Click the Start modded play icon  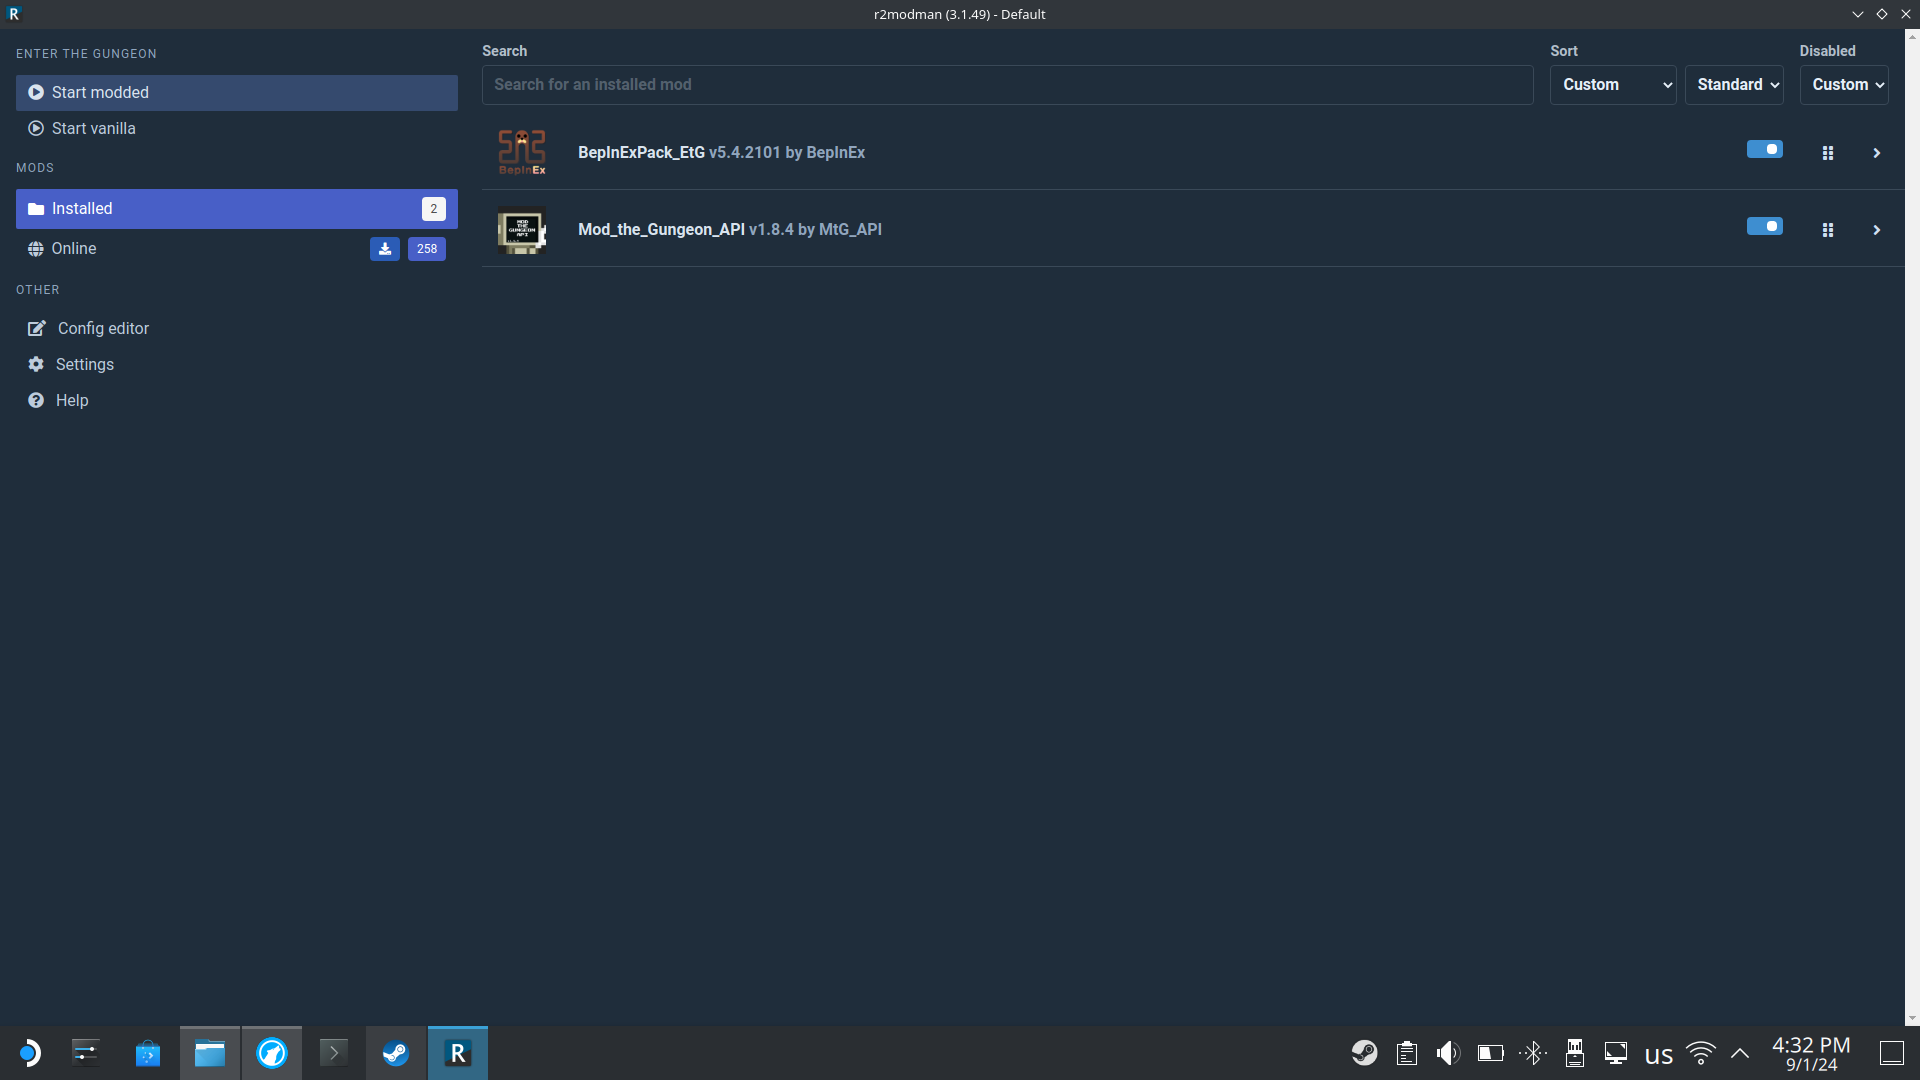pyautogui.click(x=36, y=92)
